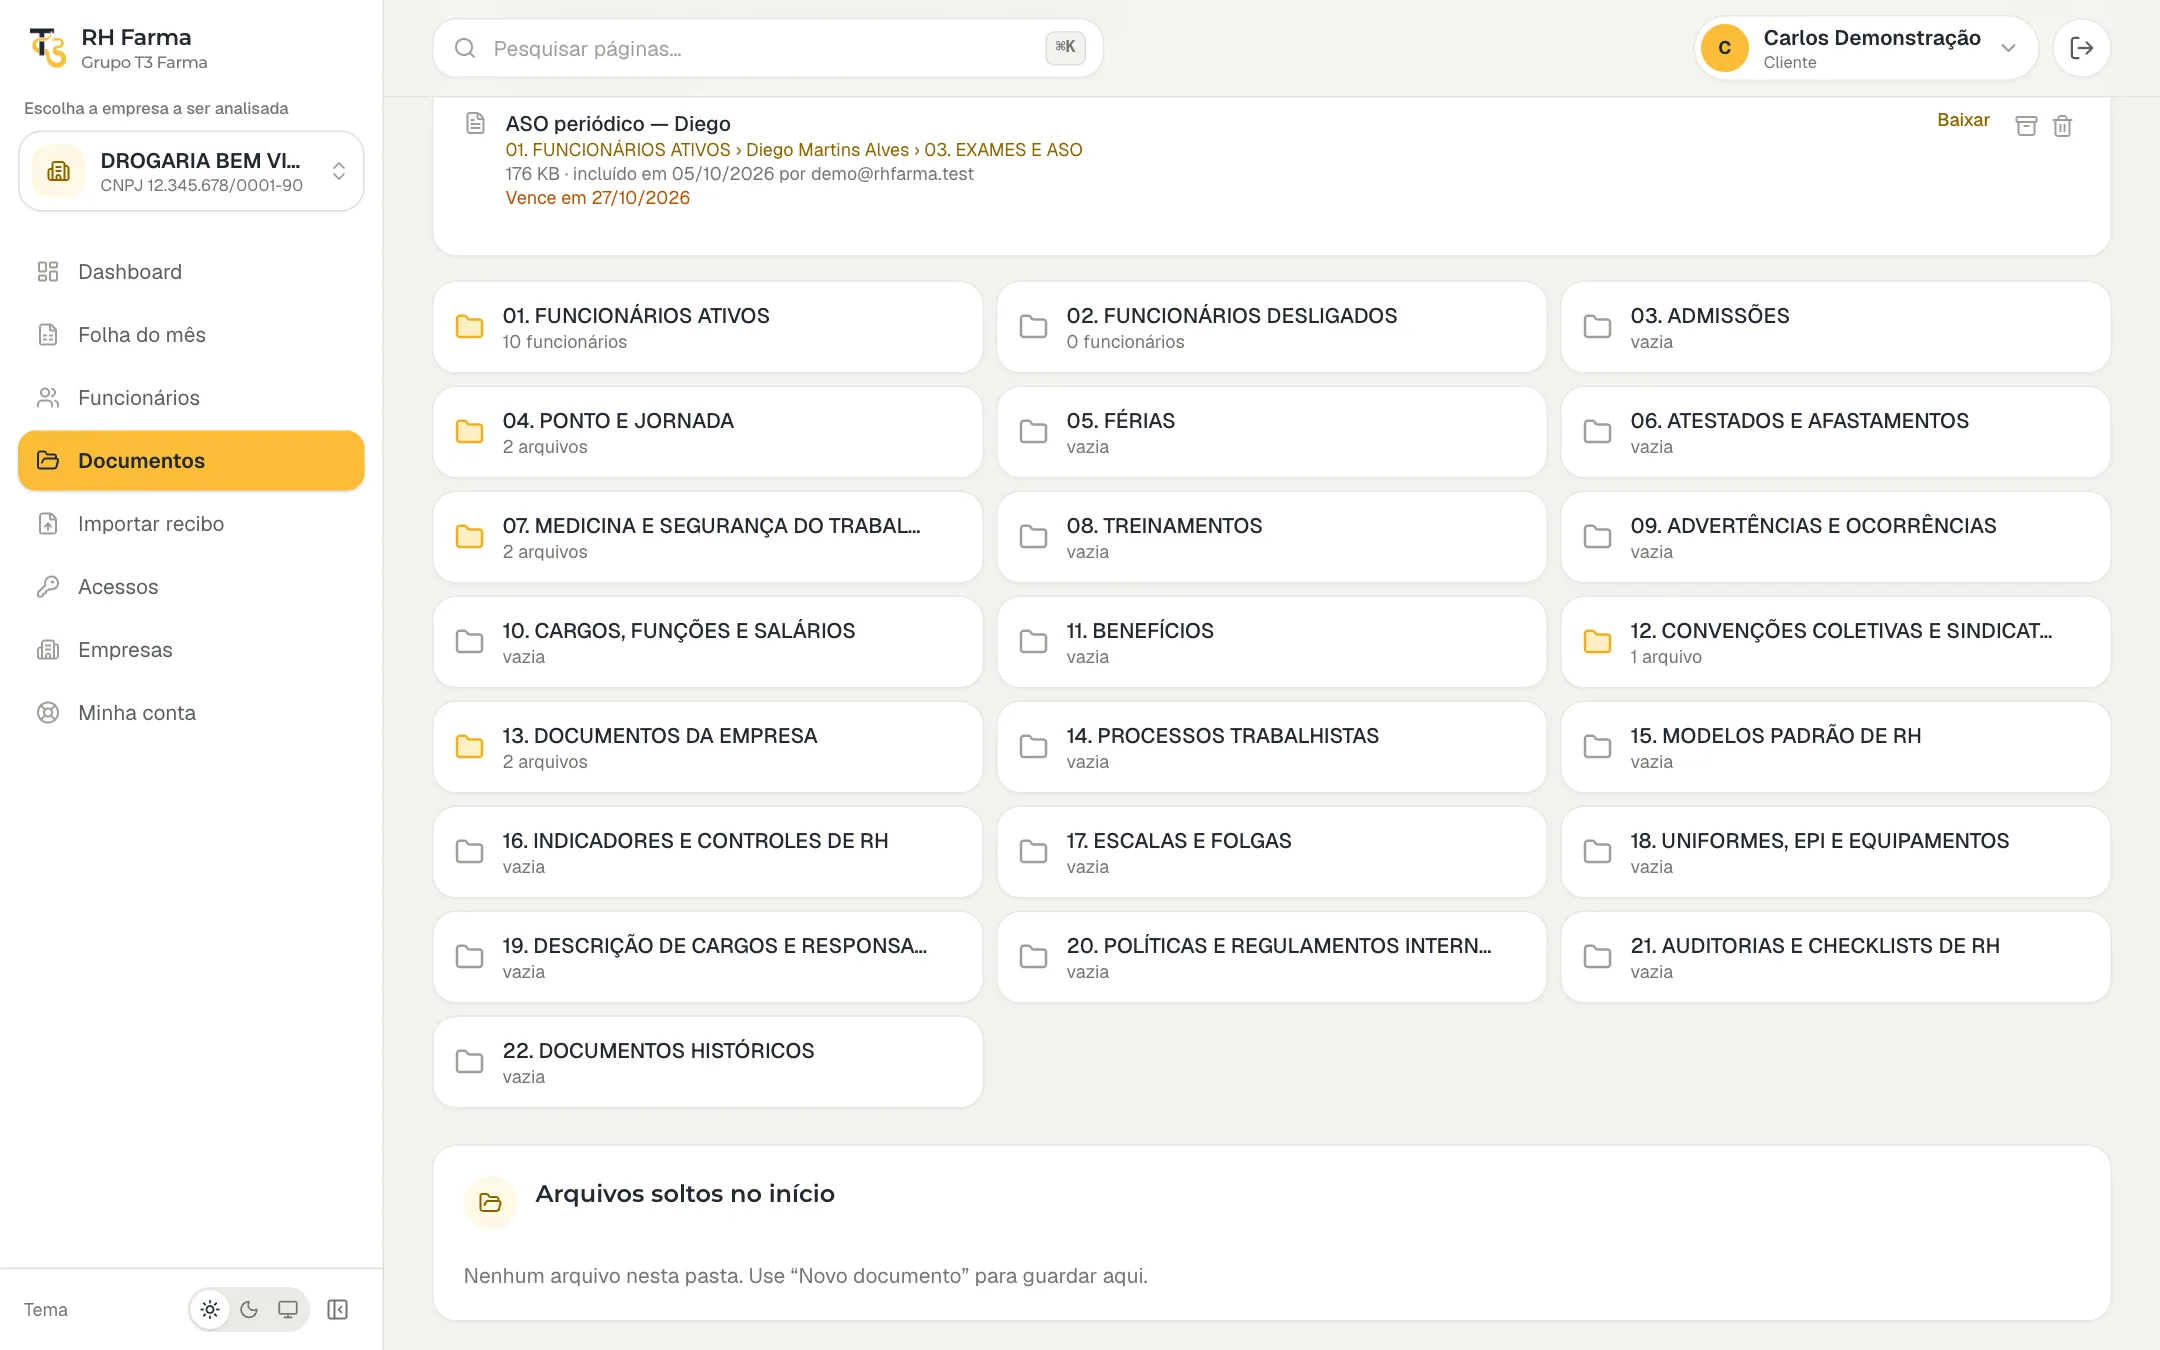Switch to dark theme (moon icon)

(249, 1310)
